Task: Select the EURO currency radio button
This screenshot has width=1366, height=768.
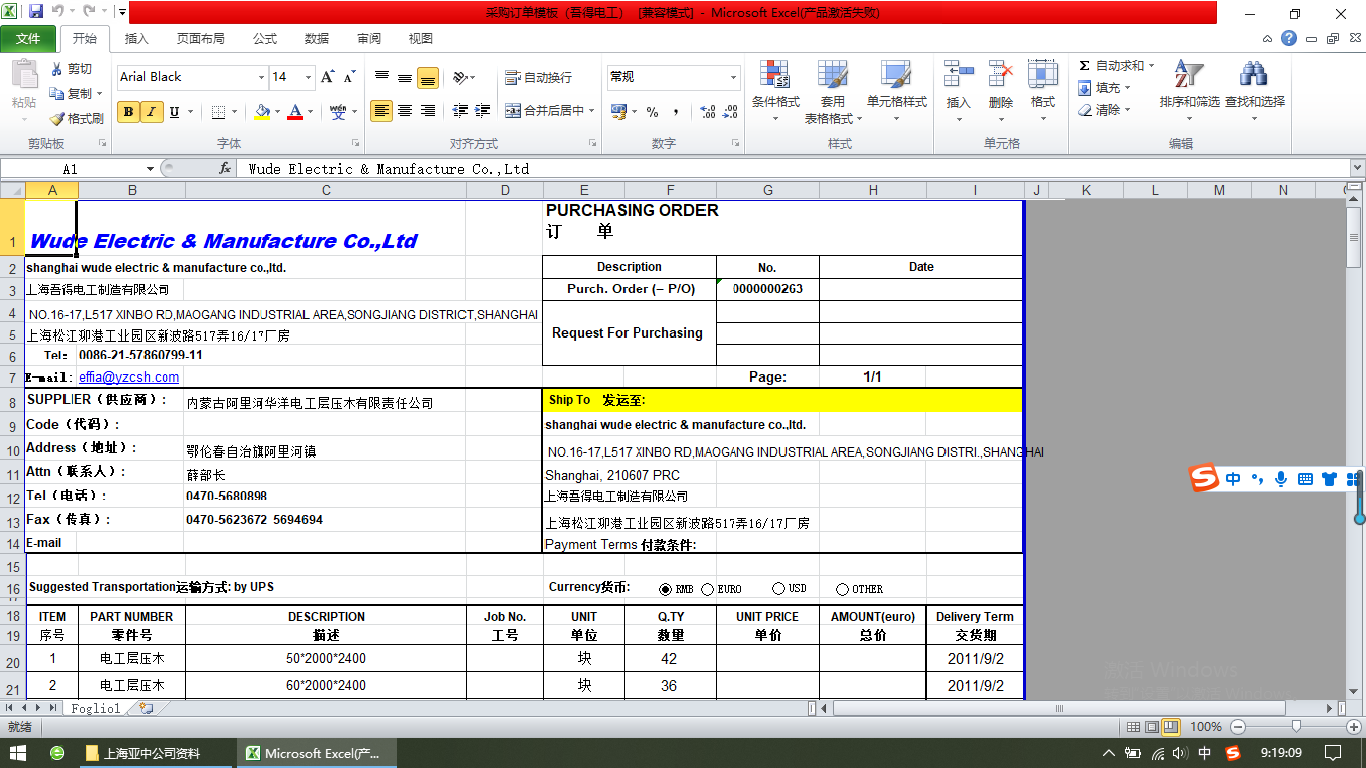Action: pyautogui.click(x=708, y=590)
